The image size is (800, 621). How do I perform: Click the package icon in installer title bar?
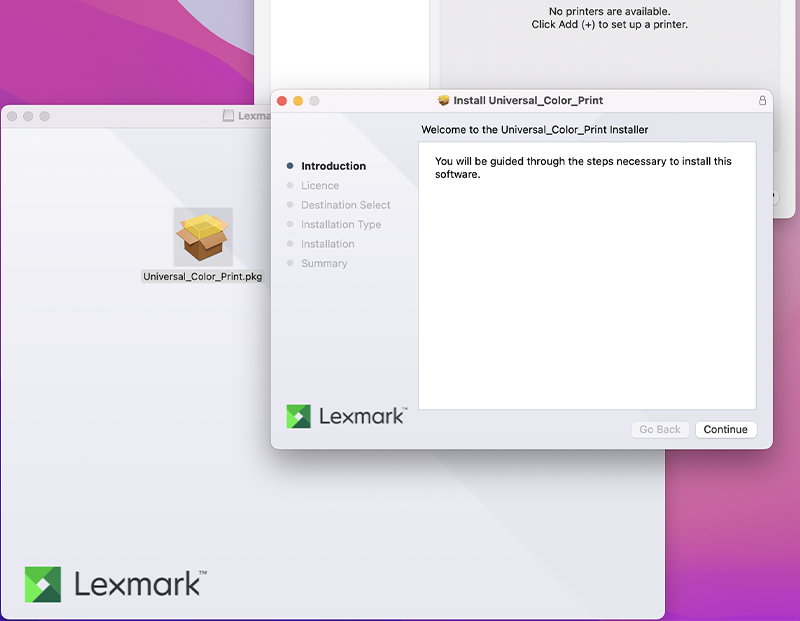(x=443, y=101)
